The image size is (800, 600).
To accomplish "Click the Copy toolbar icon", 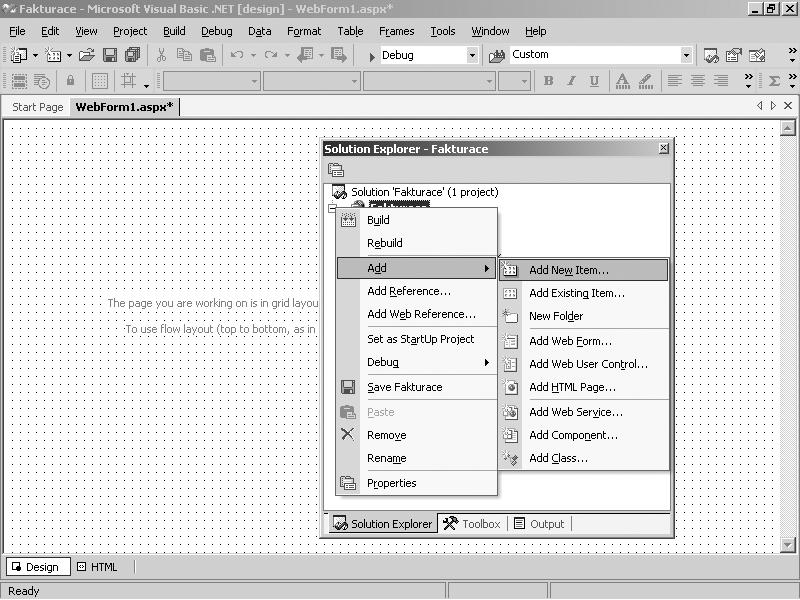I will [184, 55].
